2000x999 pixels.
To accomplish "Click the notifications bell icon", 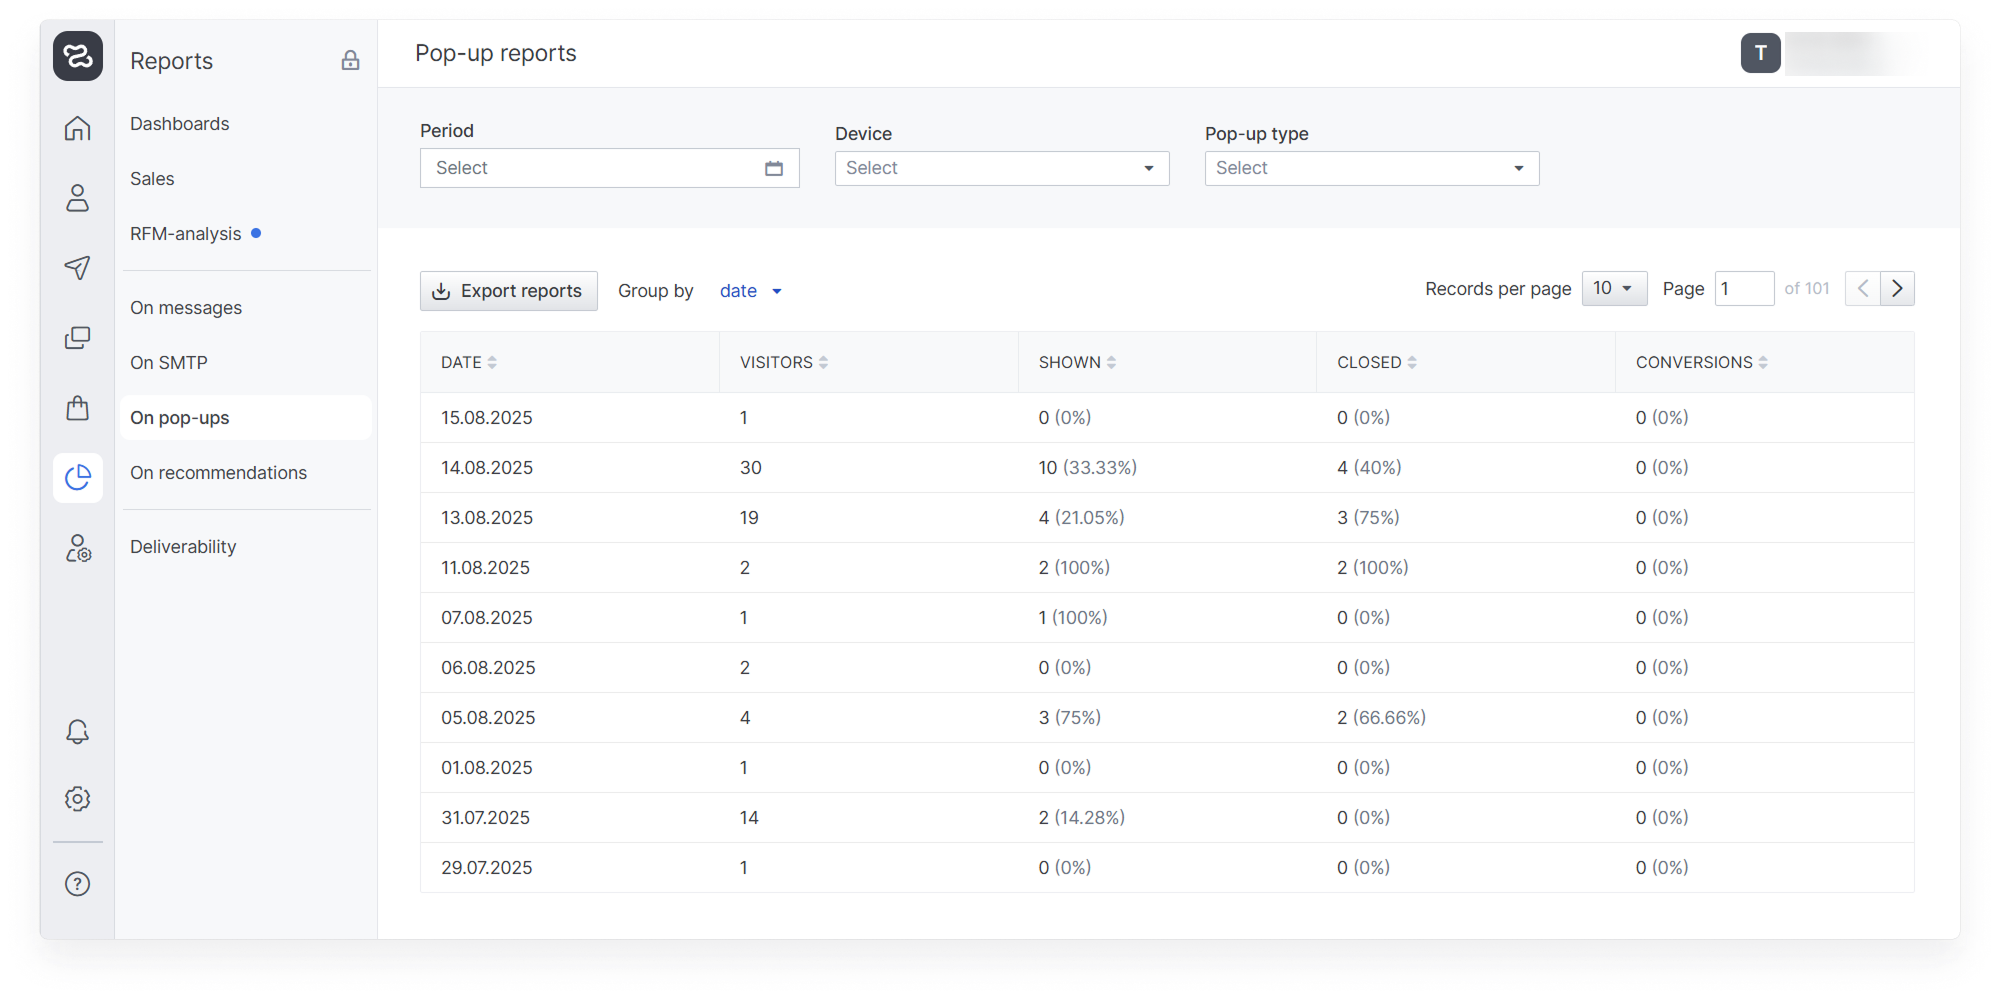I will pyautogui.click(x=77, y=732).
